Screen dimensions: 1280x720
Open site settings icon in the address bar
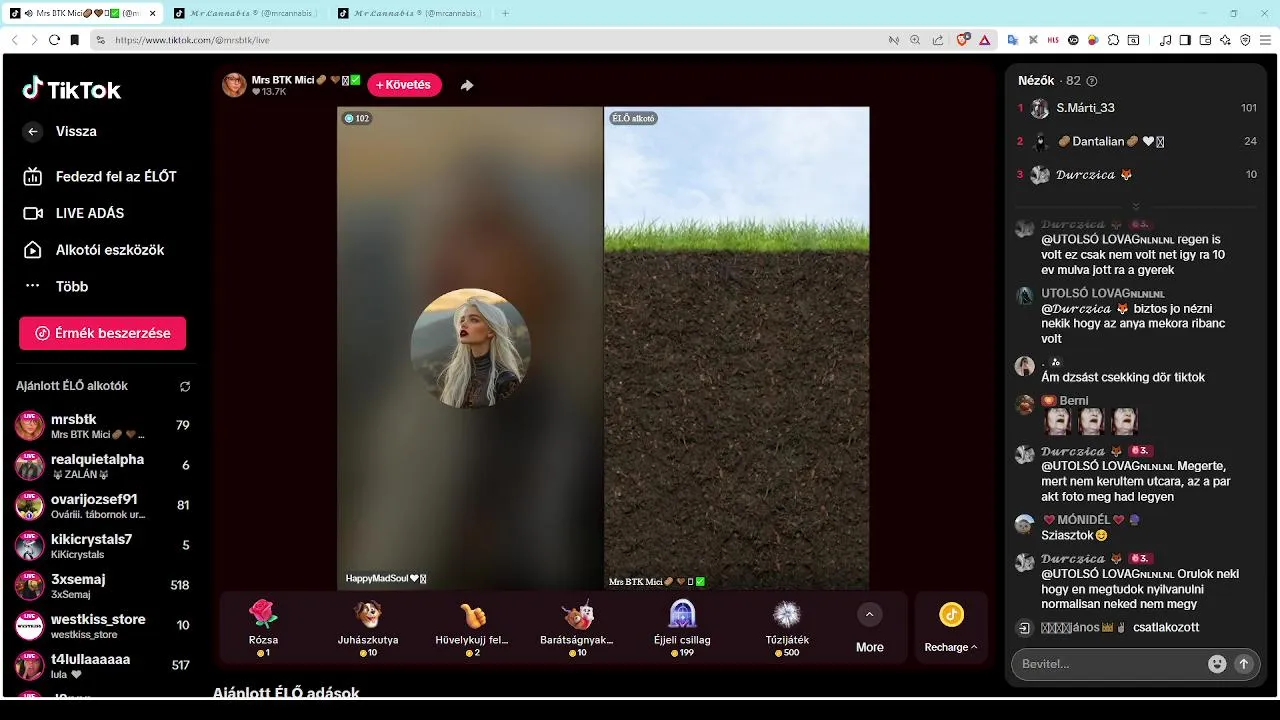100,40
